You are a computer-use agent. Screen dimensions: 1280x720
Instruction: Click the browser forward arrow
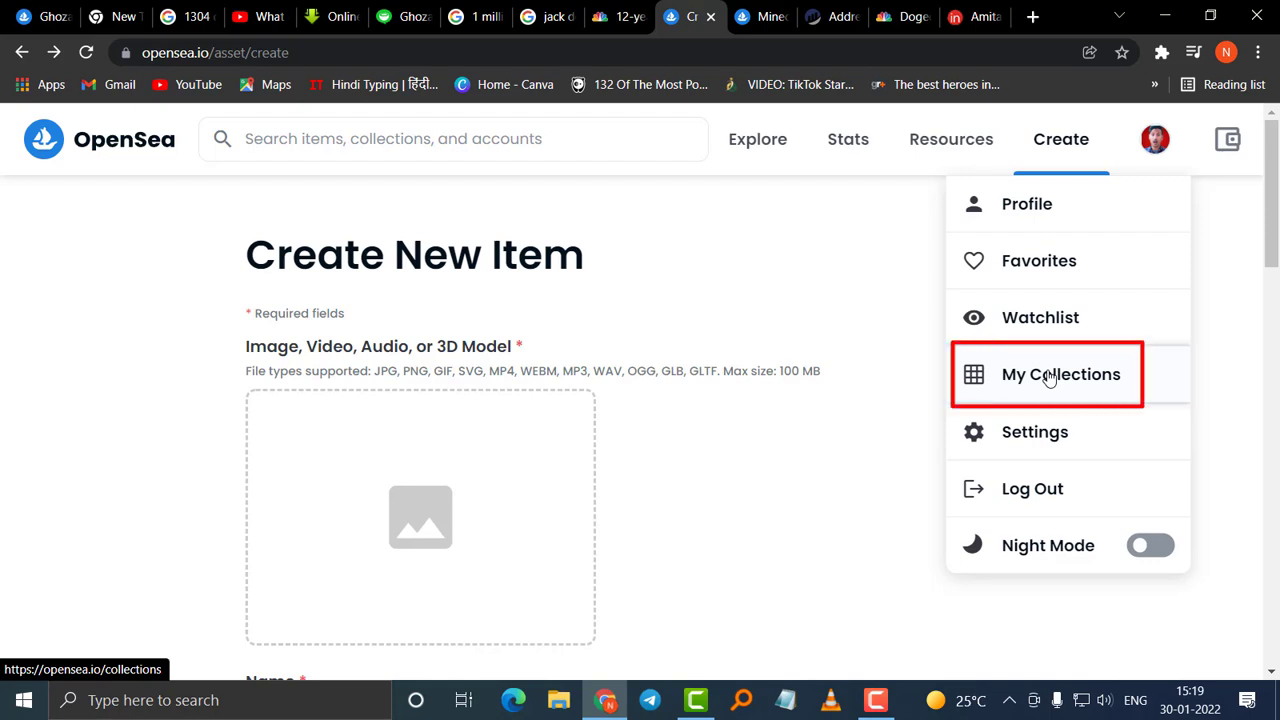click(54, 52)
